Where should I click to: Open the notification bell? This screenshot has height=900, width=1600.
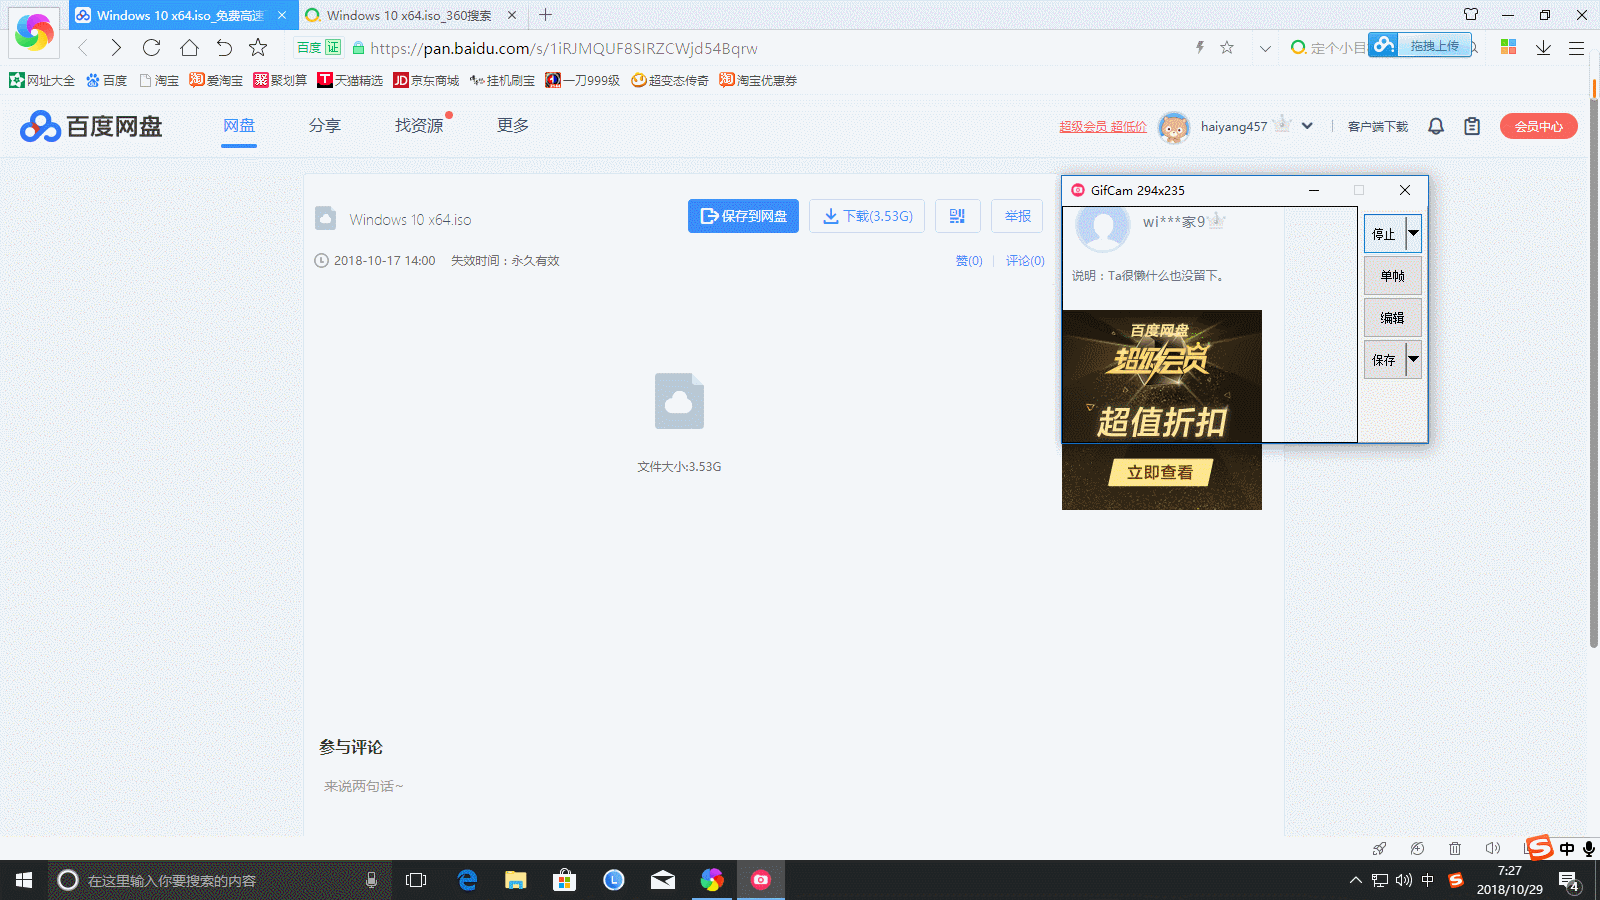(1436, 126)
